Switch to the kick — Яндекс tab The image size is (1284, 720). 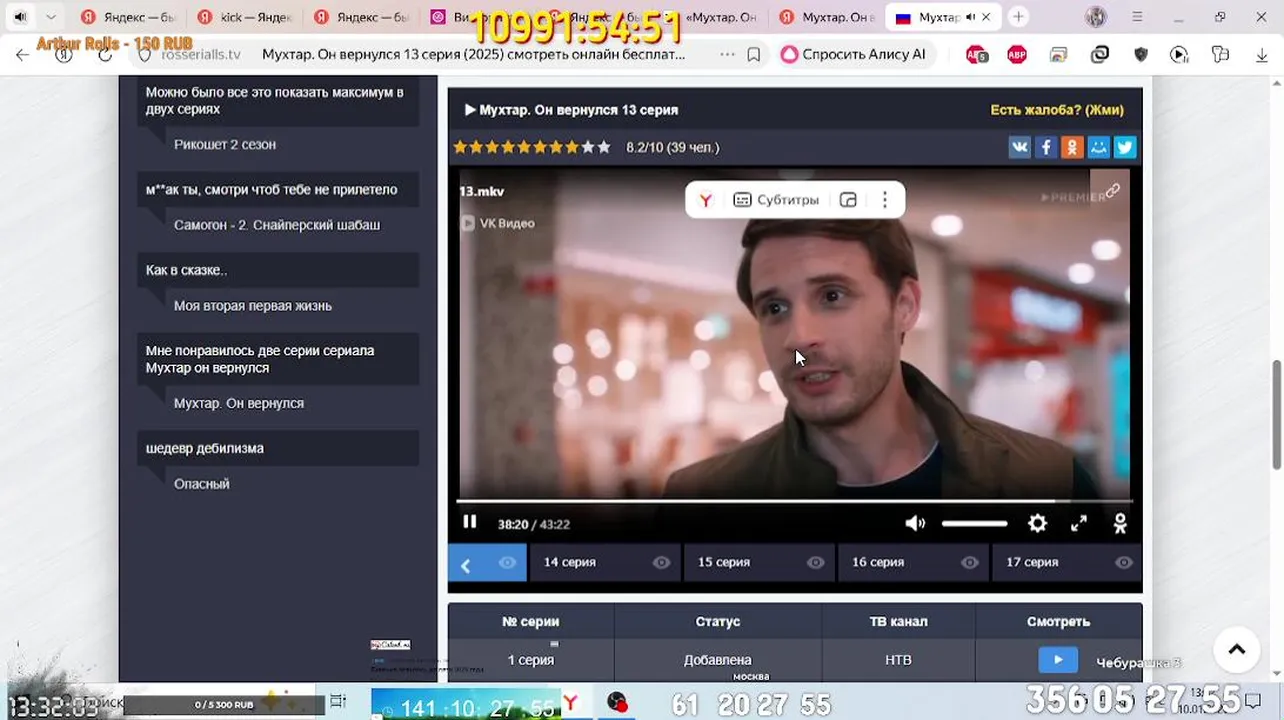point(245,17)
